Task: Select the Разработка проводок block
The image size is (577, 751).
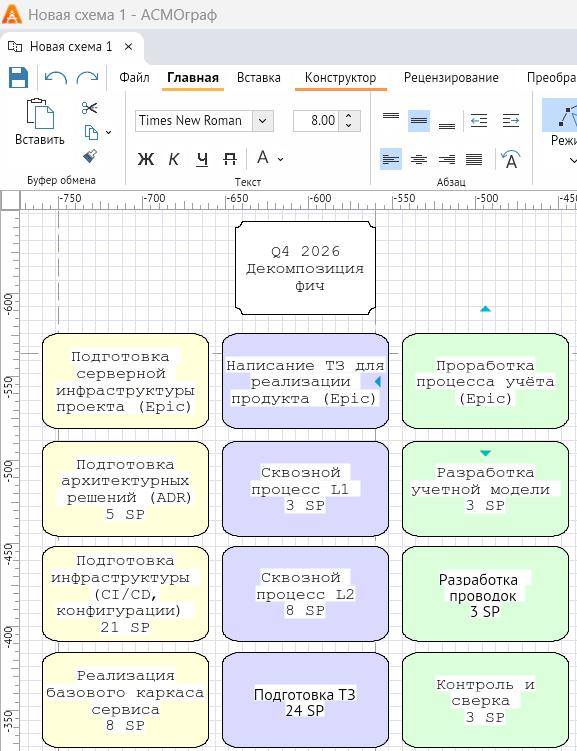Action: tap(486, 594)
